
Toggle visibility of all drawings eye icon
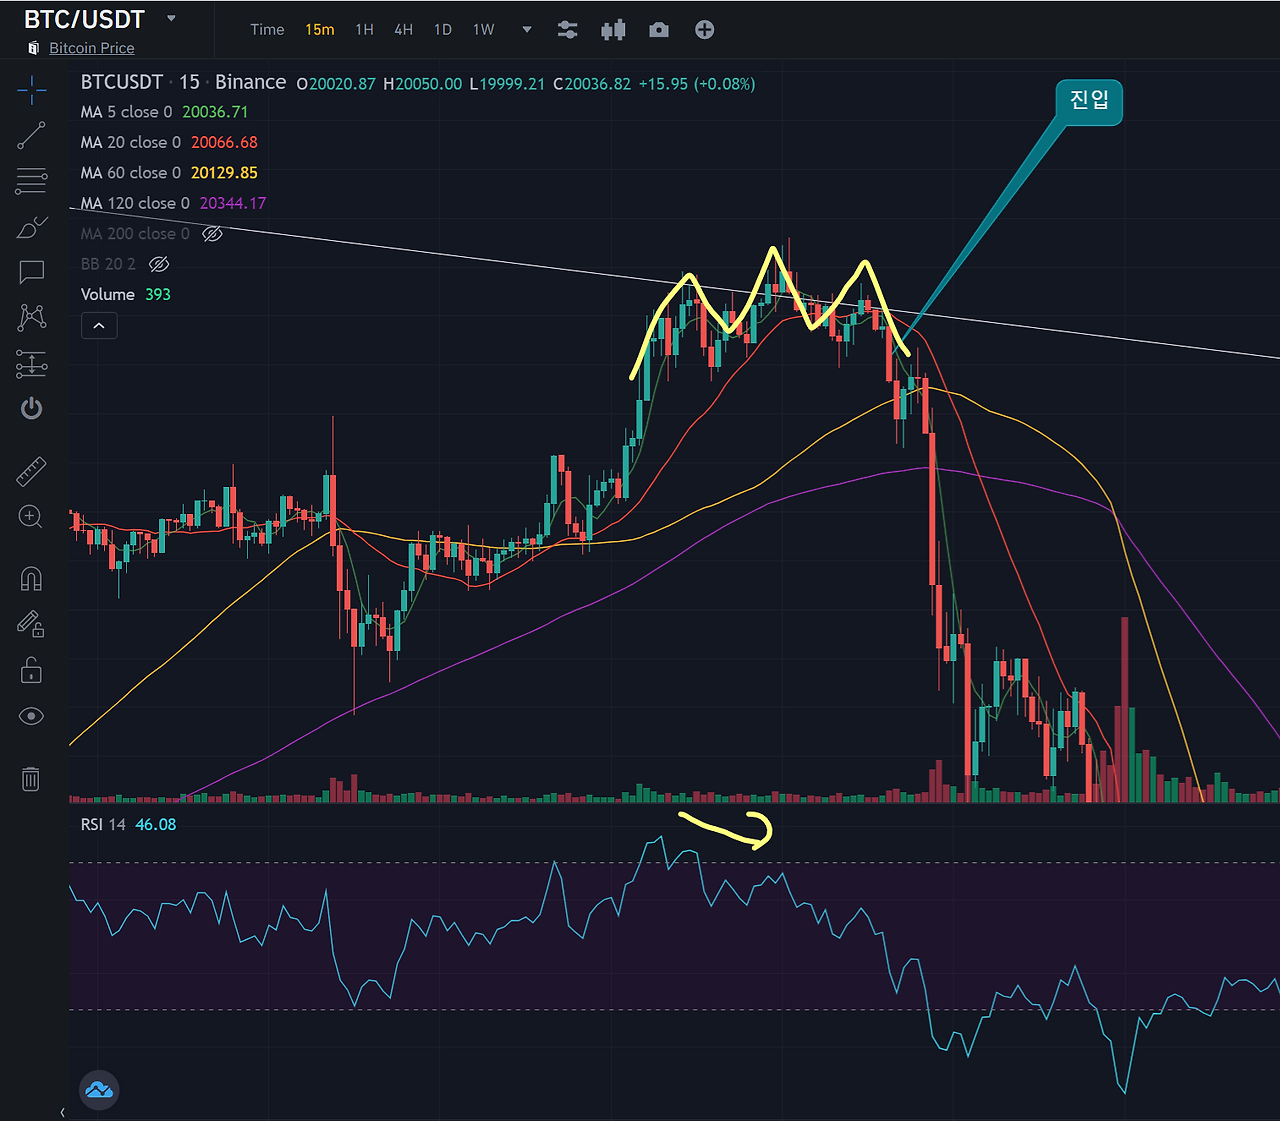coord(32,716)
